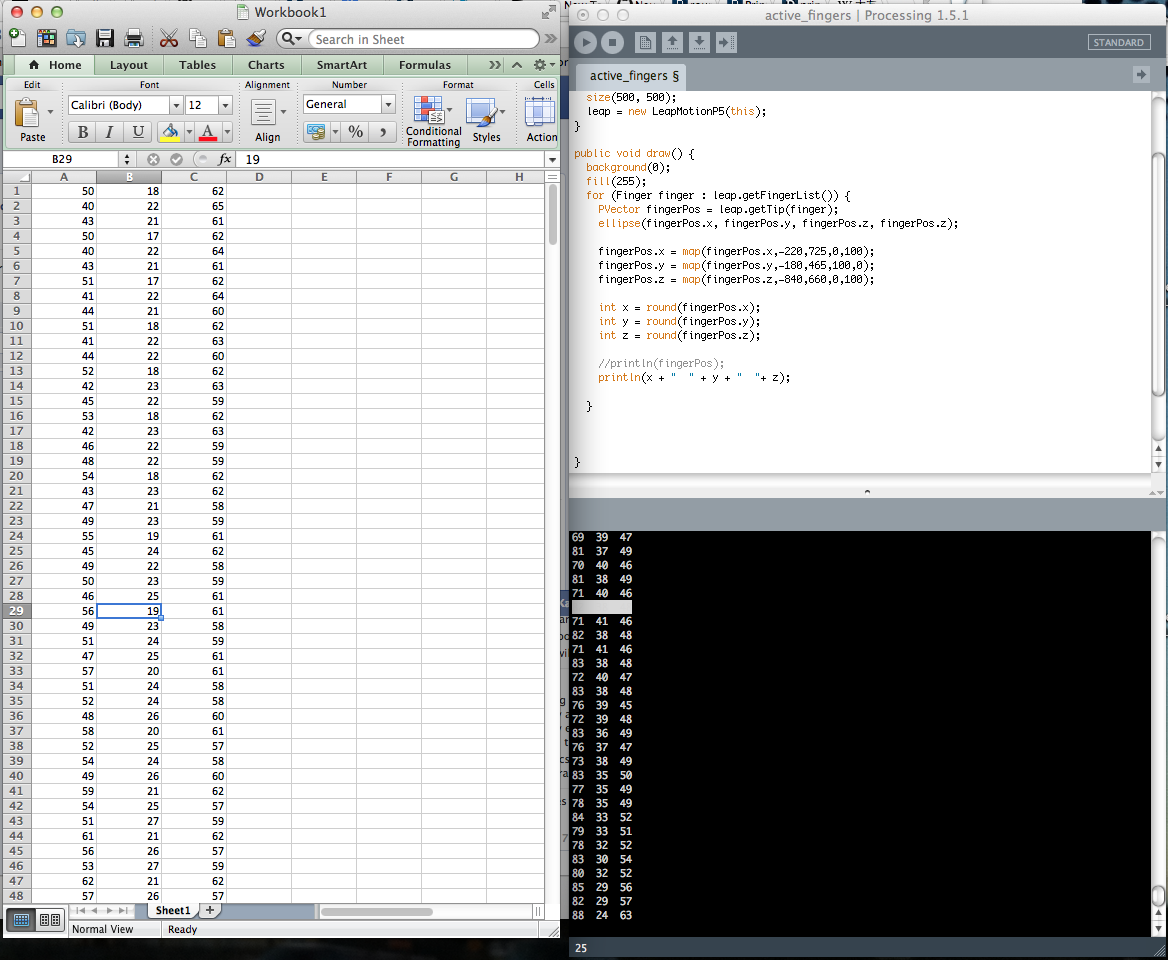Screen dimensions: 1168x960
Task: Select the Sheet1 worksheet tab
Action: (x=173, y=910)
